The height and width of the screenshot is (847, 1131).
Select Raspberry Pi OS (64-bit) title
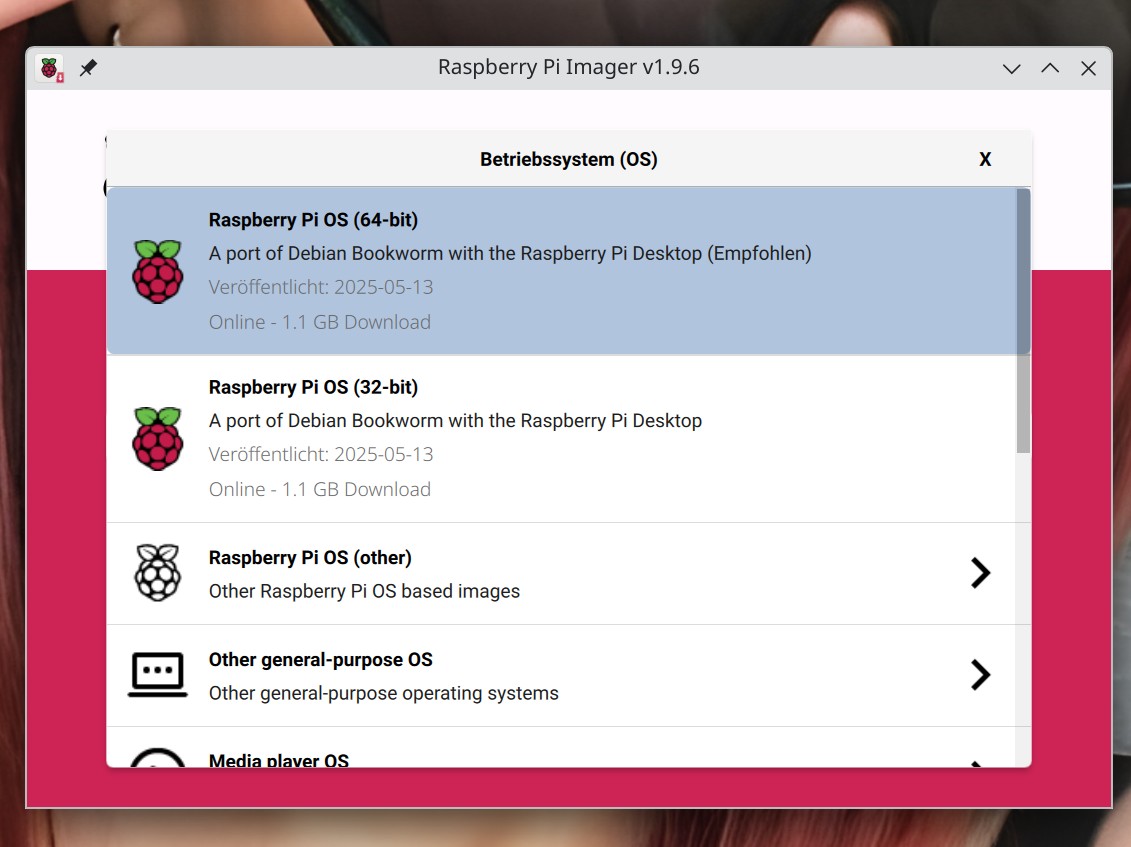(313, 220)
